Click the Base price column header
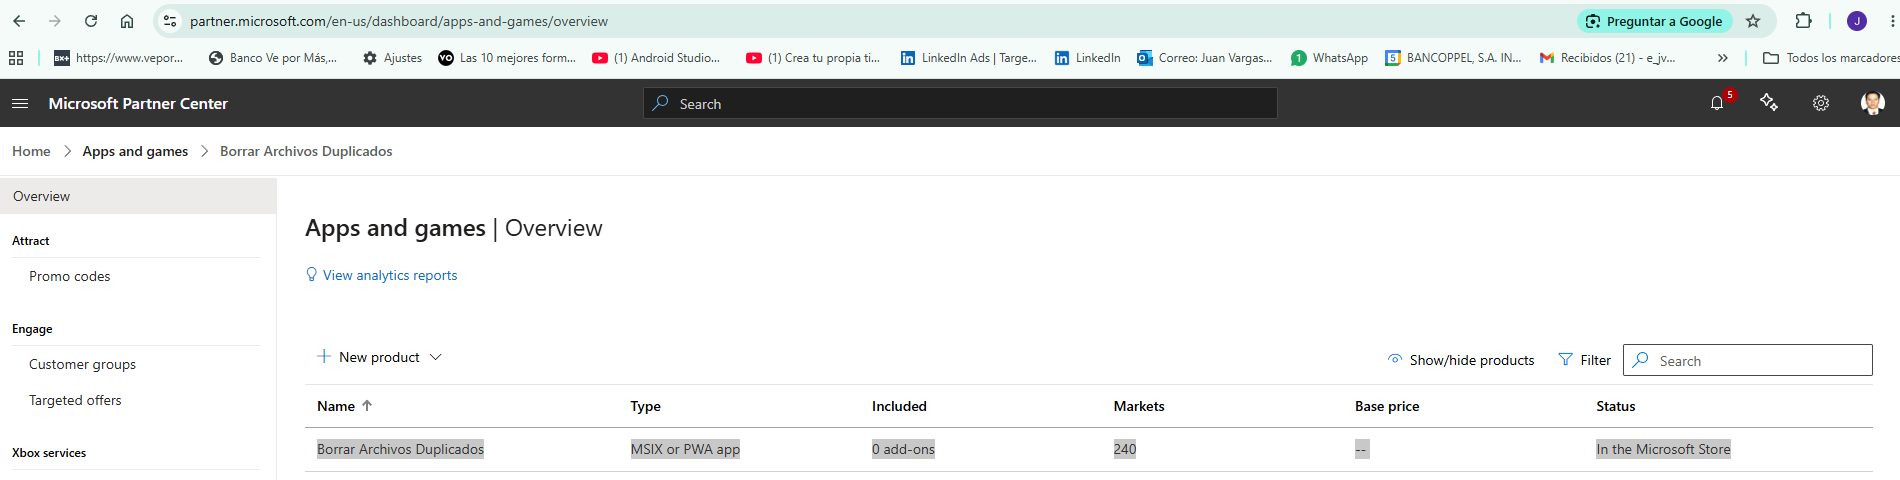Viewport: 1900px width, 480px height. click(x=1387, y=406)
